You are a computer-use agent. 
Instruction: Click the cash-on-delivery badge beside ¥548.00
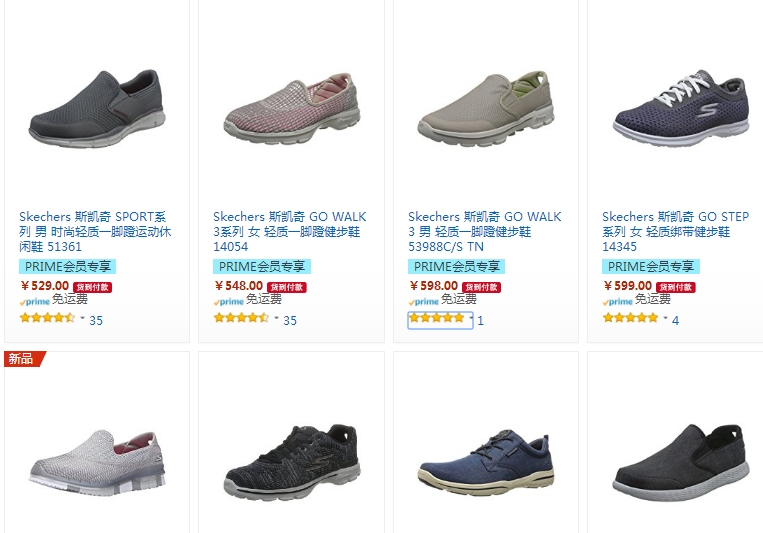(287, 287)
